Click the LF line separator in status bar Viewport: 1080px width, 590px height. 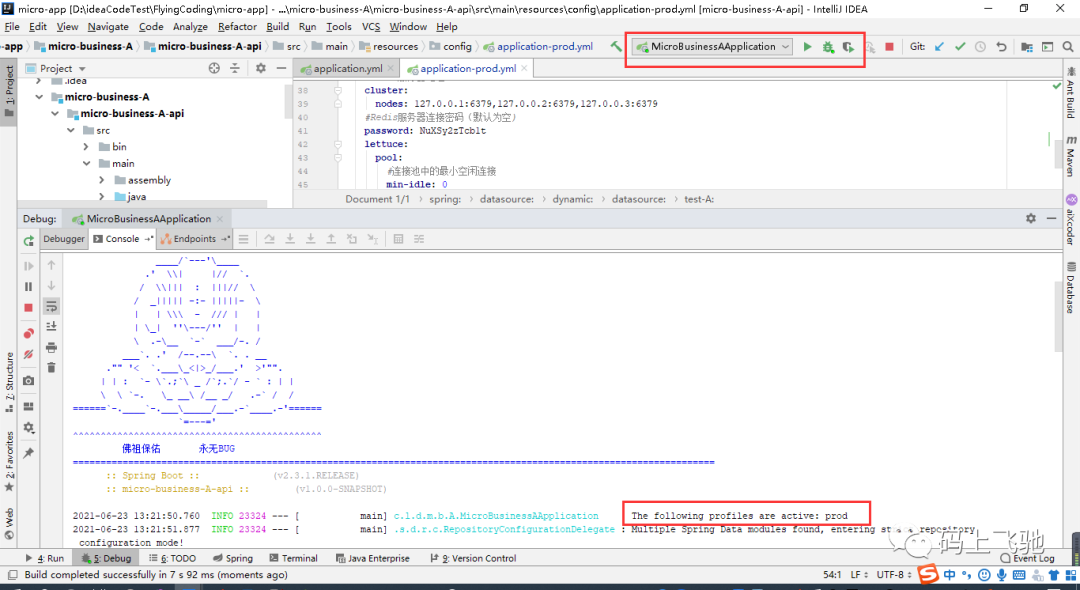(858, 574)
